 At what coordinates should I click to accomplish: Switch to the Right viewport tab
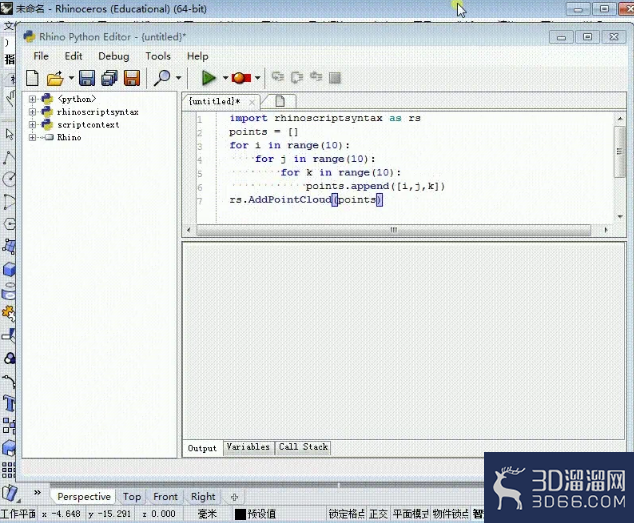coord(203,497)
